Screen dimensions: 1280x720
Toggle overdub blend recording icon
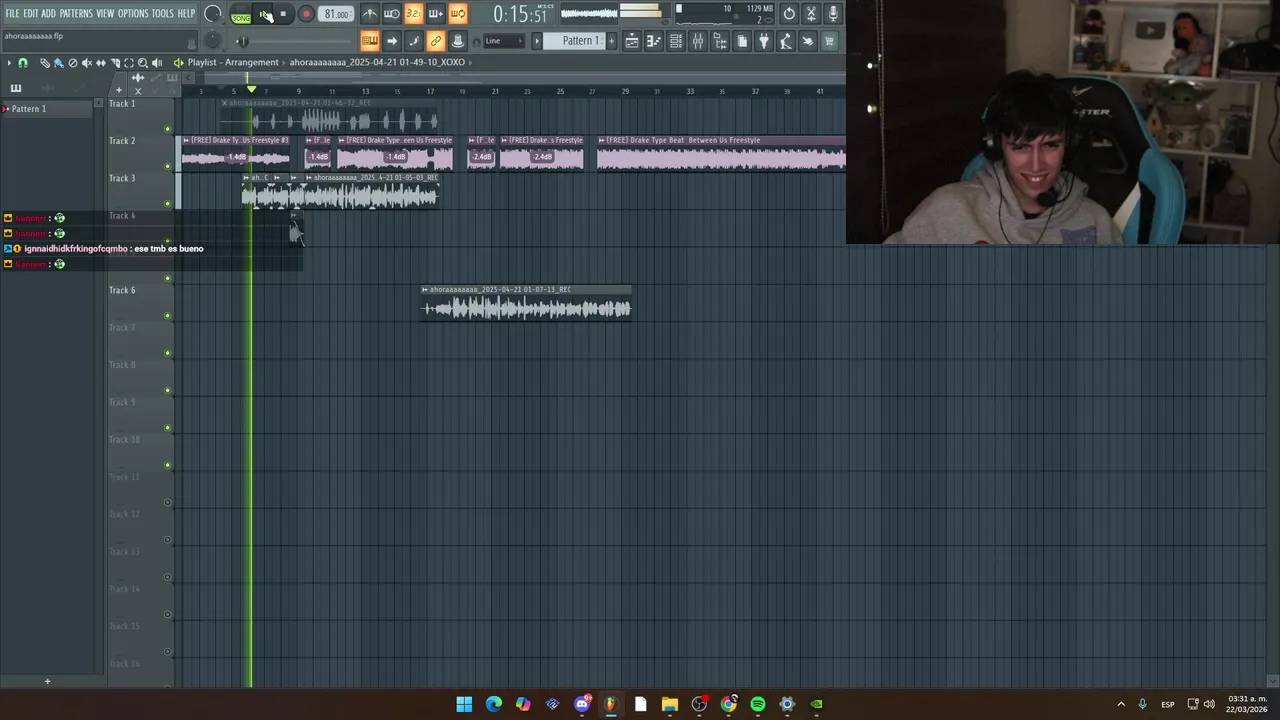[x=435, y=13]
